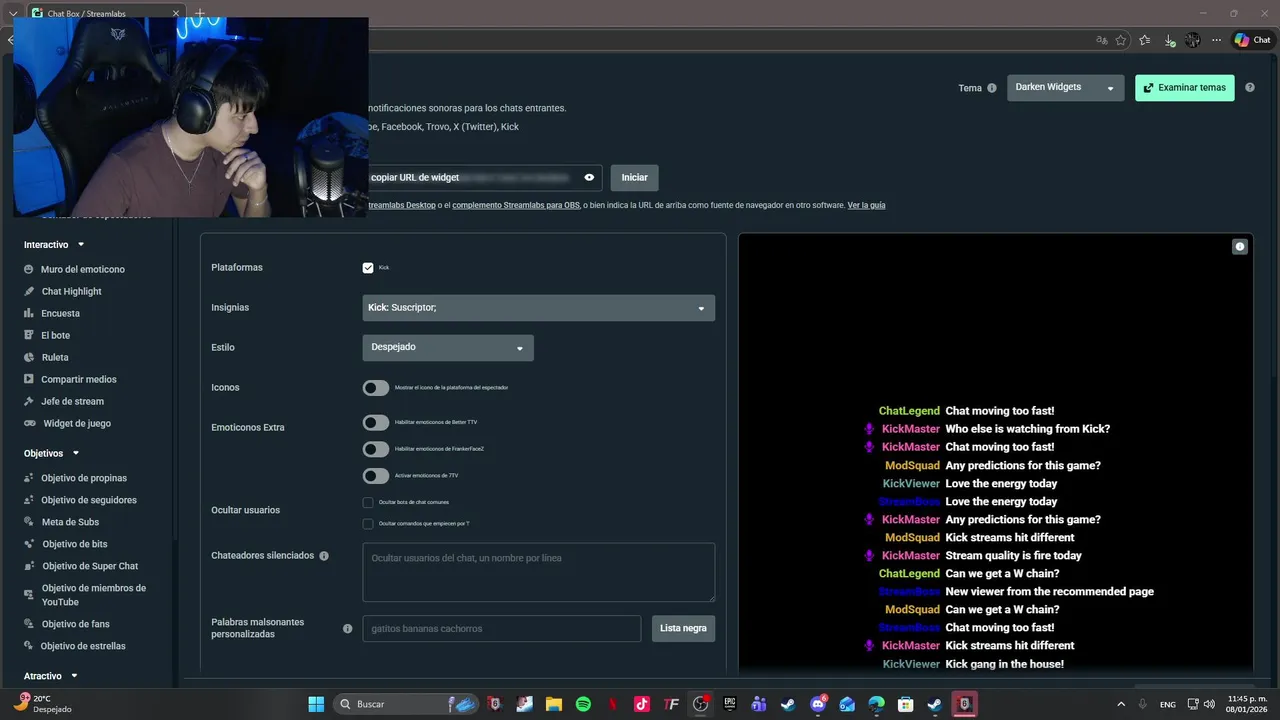Viewport: 1280px width, 720px height.
Task: Open the Ver la guía link
Action: tap(866, 205)
